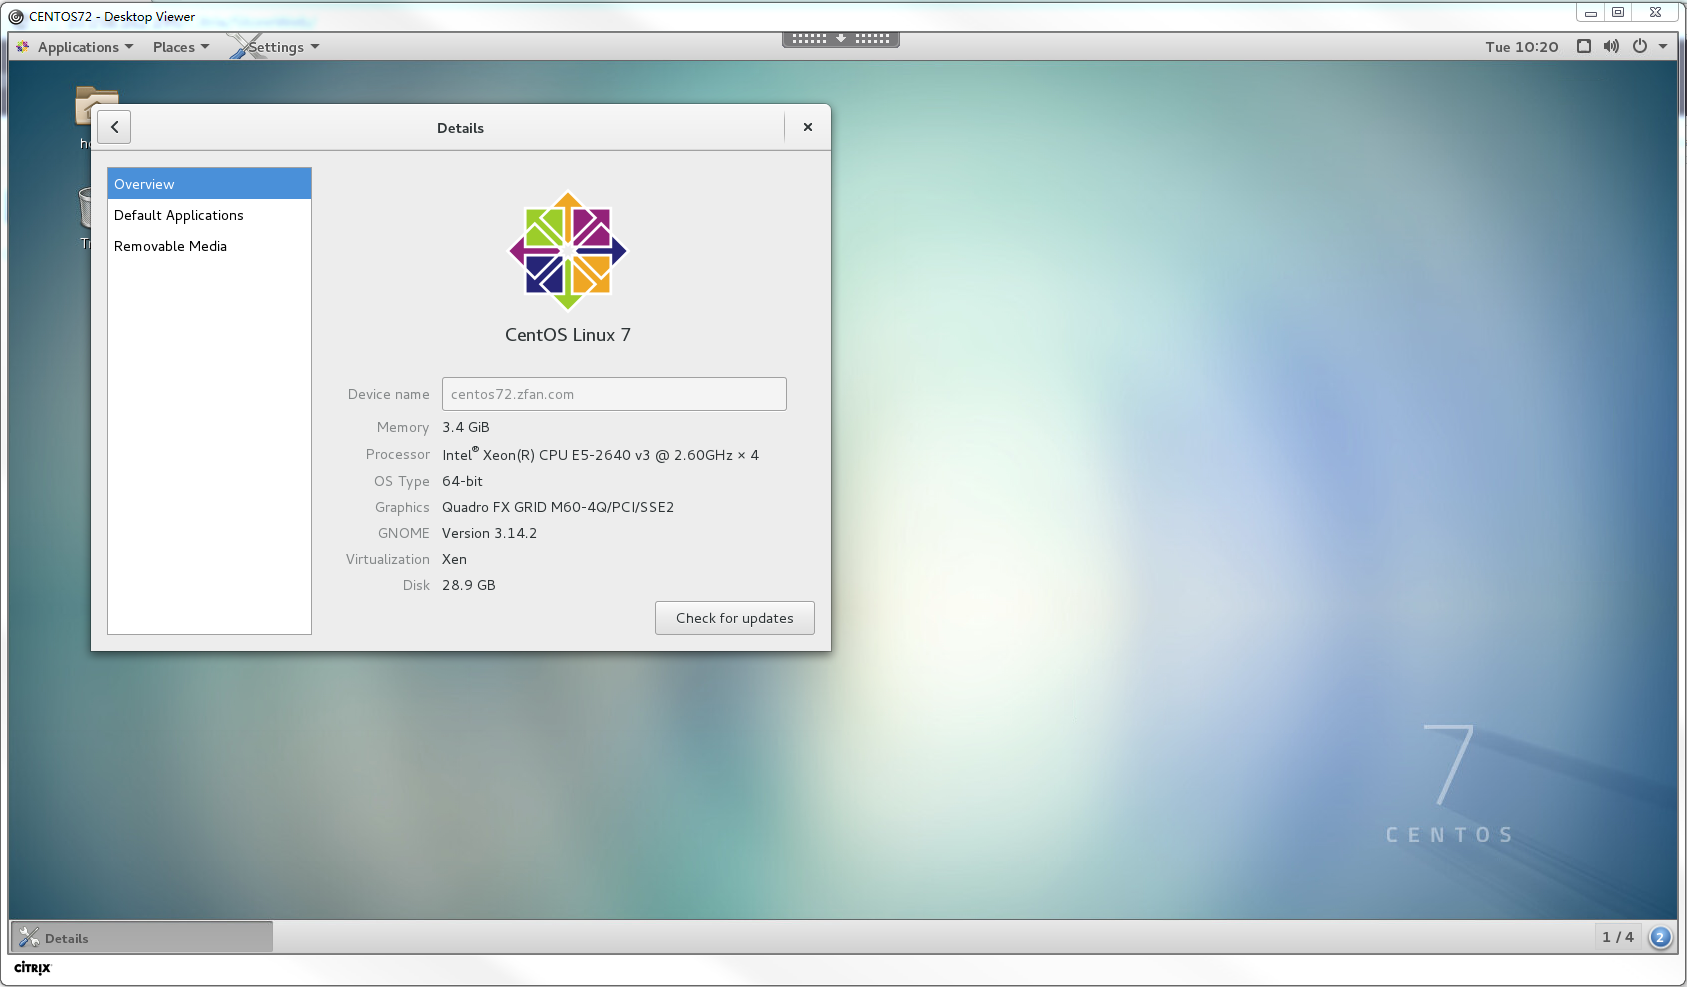
Task: Click the Details taskbar window button
Action: coord(141,937)
